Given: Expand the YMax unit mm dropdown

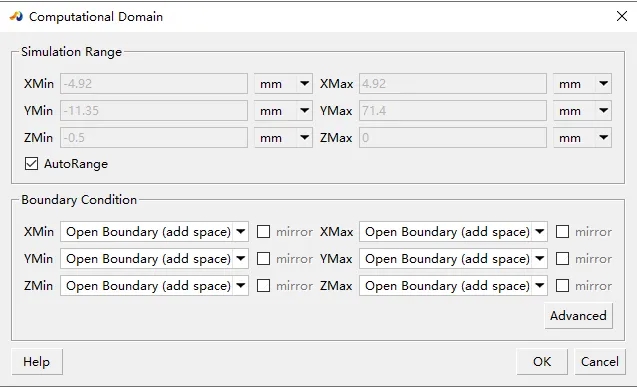Looking at the screenshot, I should [582, 110].
